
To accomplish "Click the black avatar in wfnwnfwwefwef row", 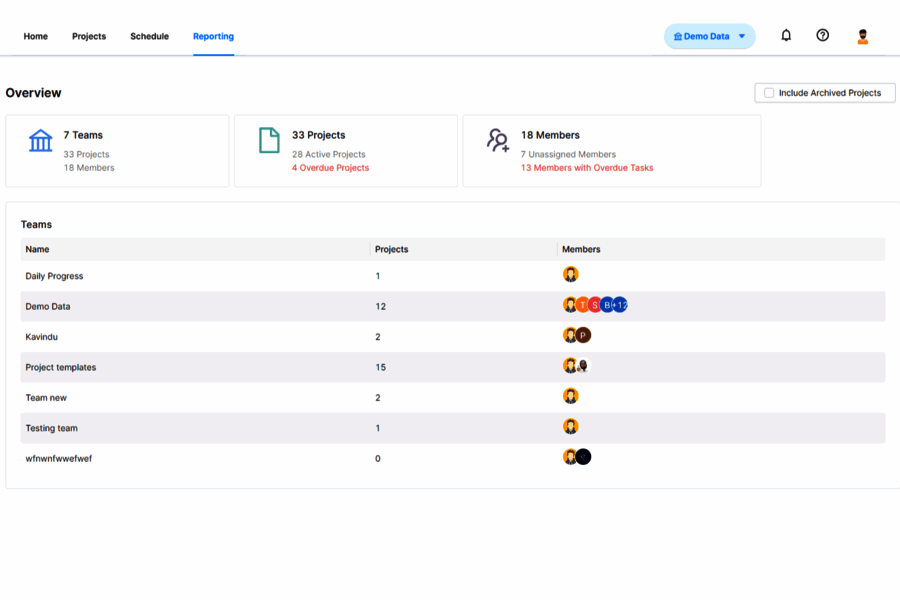I will pyautogui.click(x=583, y=457).
